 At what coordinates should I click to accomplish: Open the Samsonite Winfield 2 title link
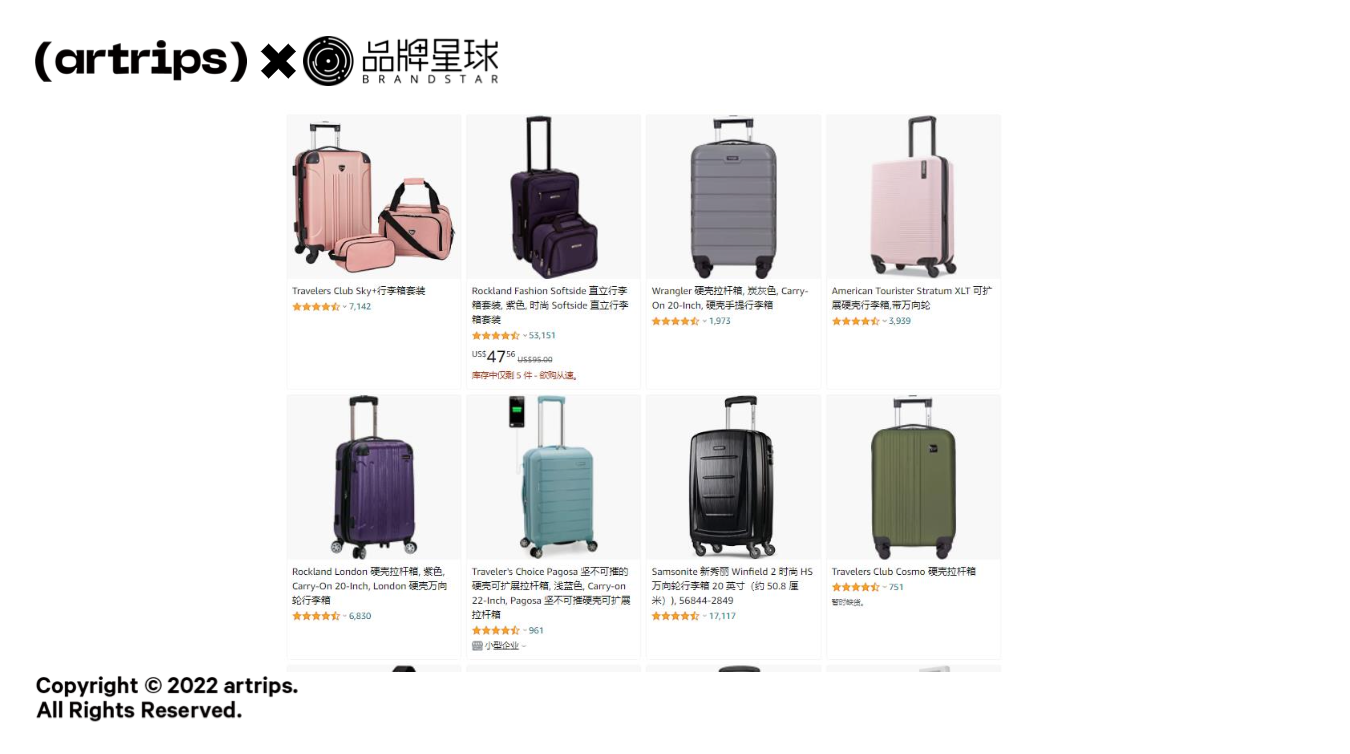coord(732,586)
